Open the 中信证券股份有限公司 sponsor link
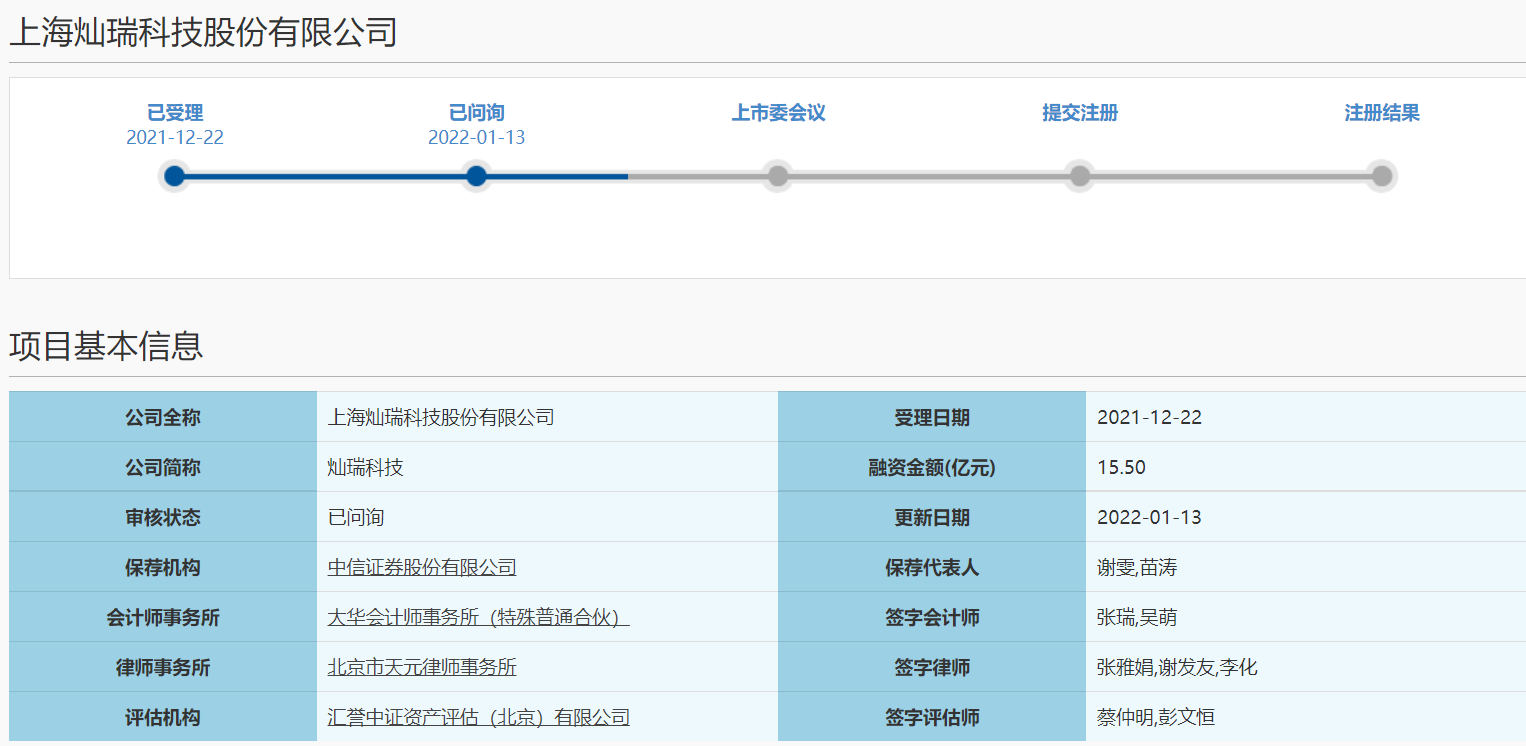Screen dimensions: 1526x746 click(x=422, y=568)
